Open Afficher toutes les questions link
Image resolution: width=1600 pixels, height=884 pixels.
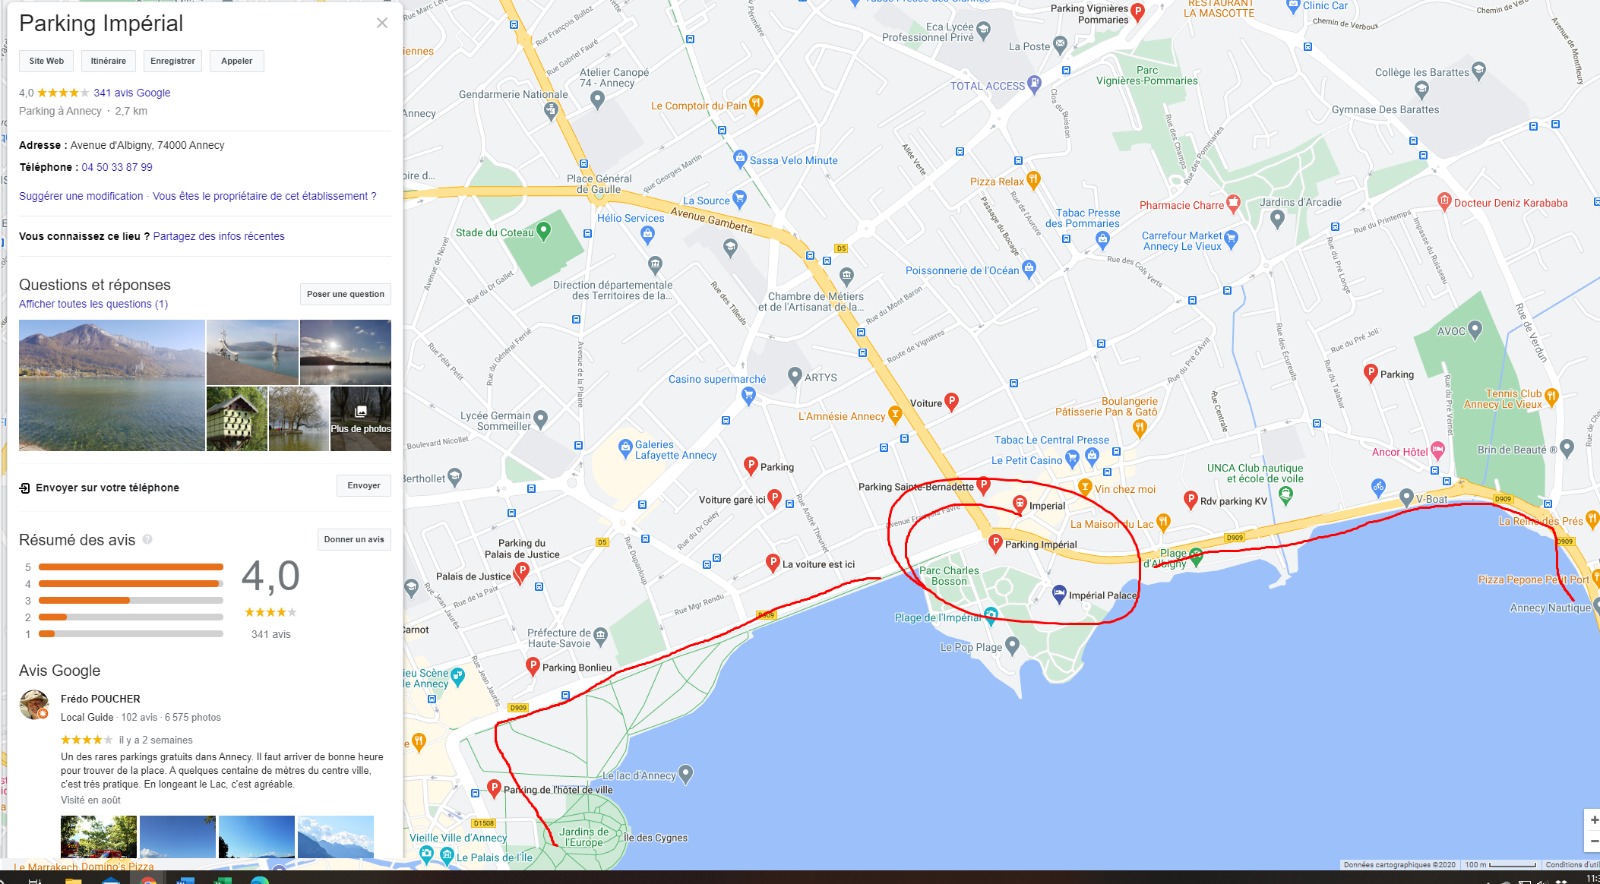point(93,304)
